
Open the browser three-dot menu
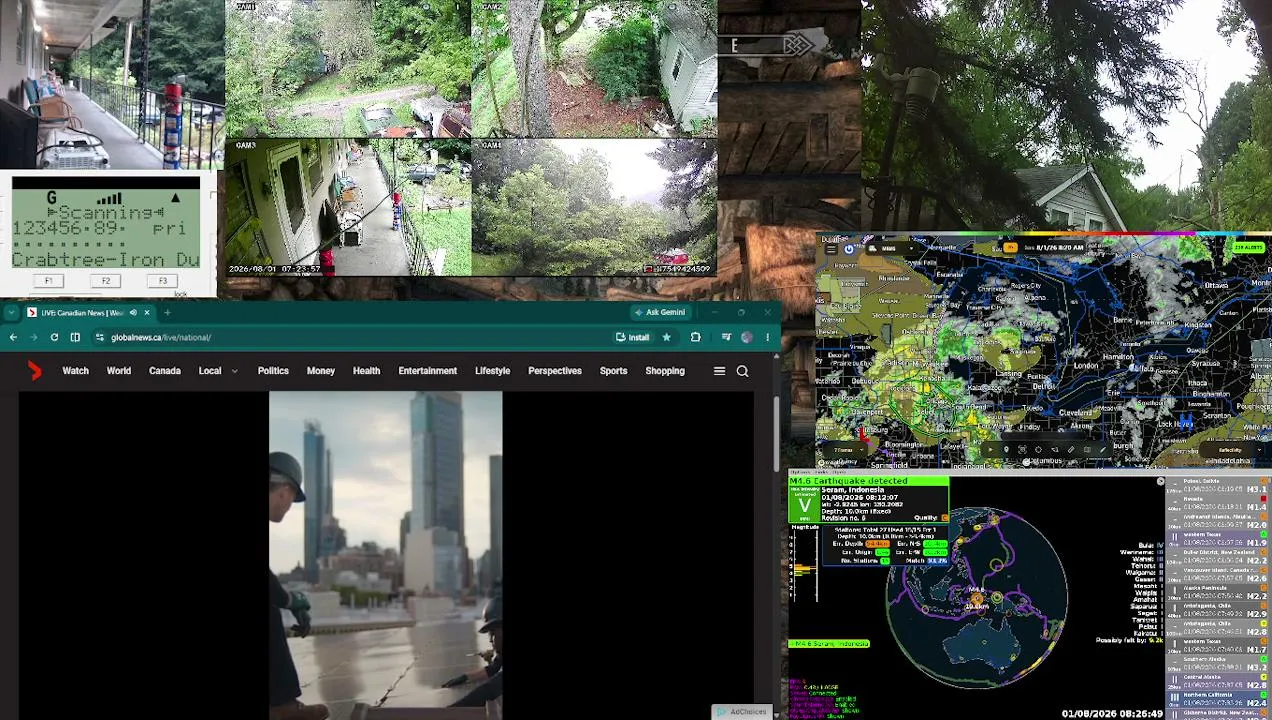click(767, 337)
